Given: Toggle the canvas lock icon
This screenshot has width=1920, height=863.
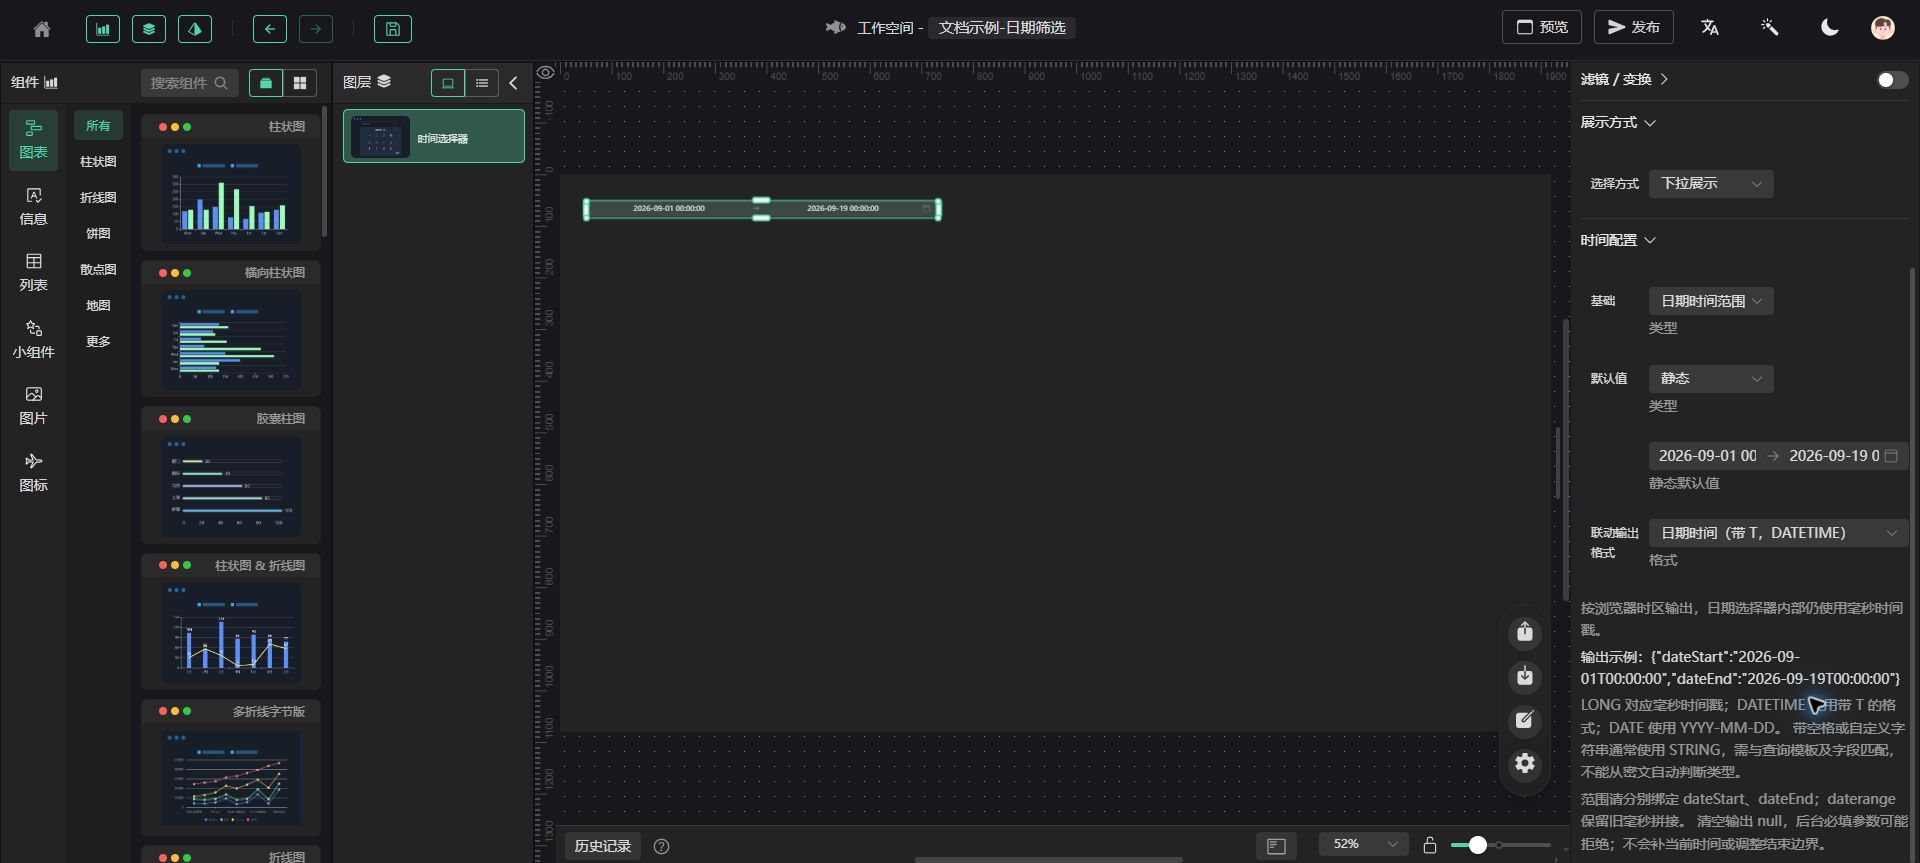Looking at the screenshot, I should [1430, 845].
